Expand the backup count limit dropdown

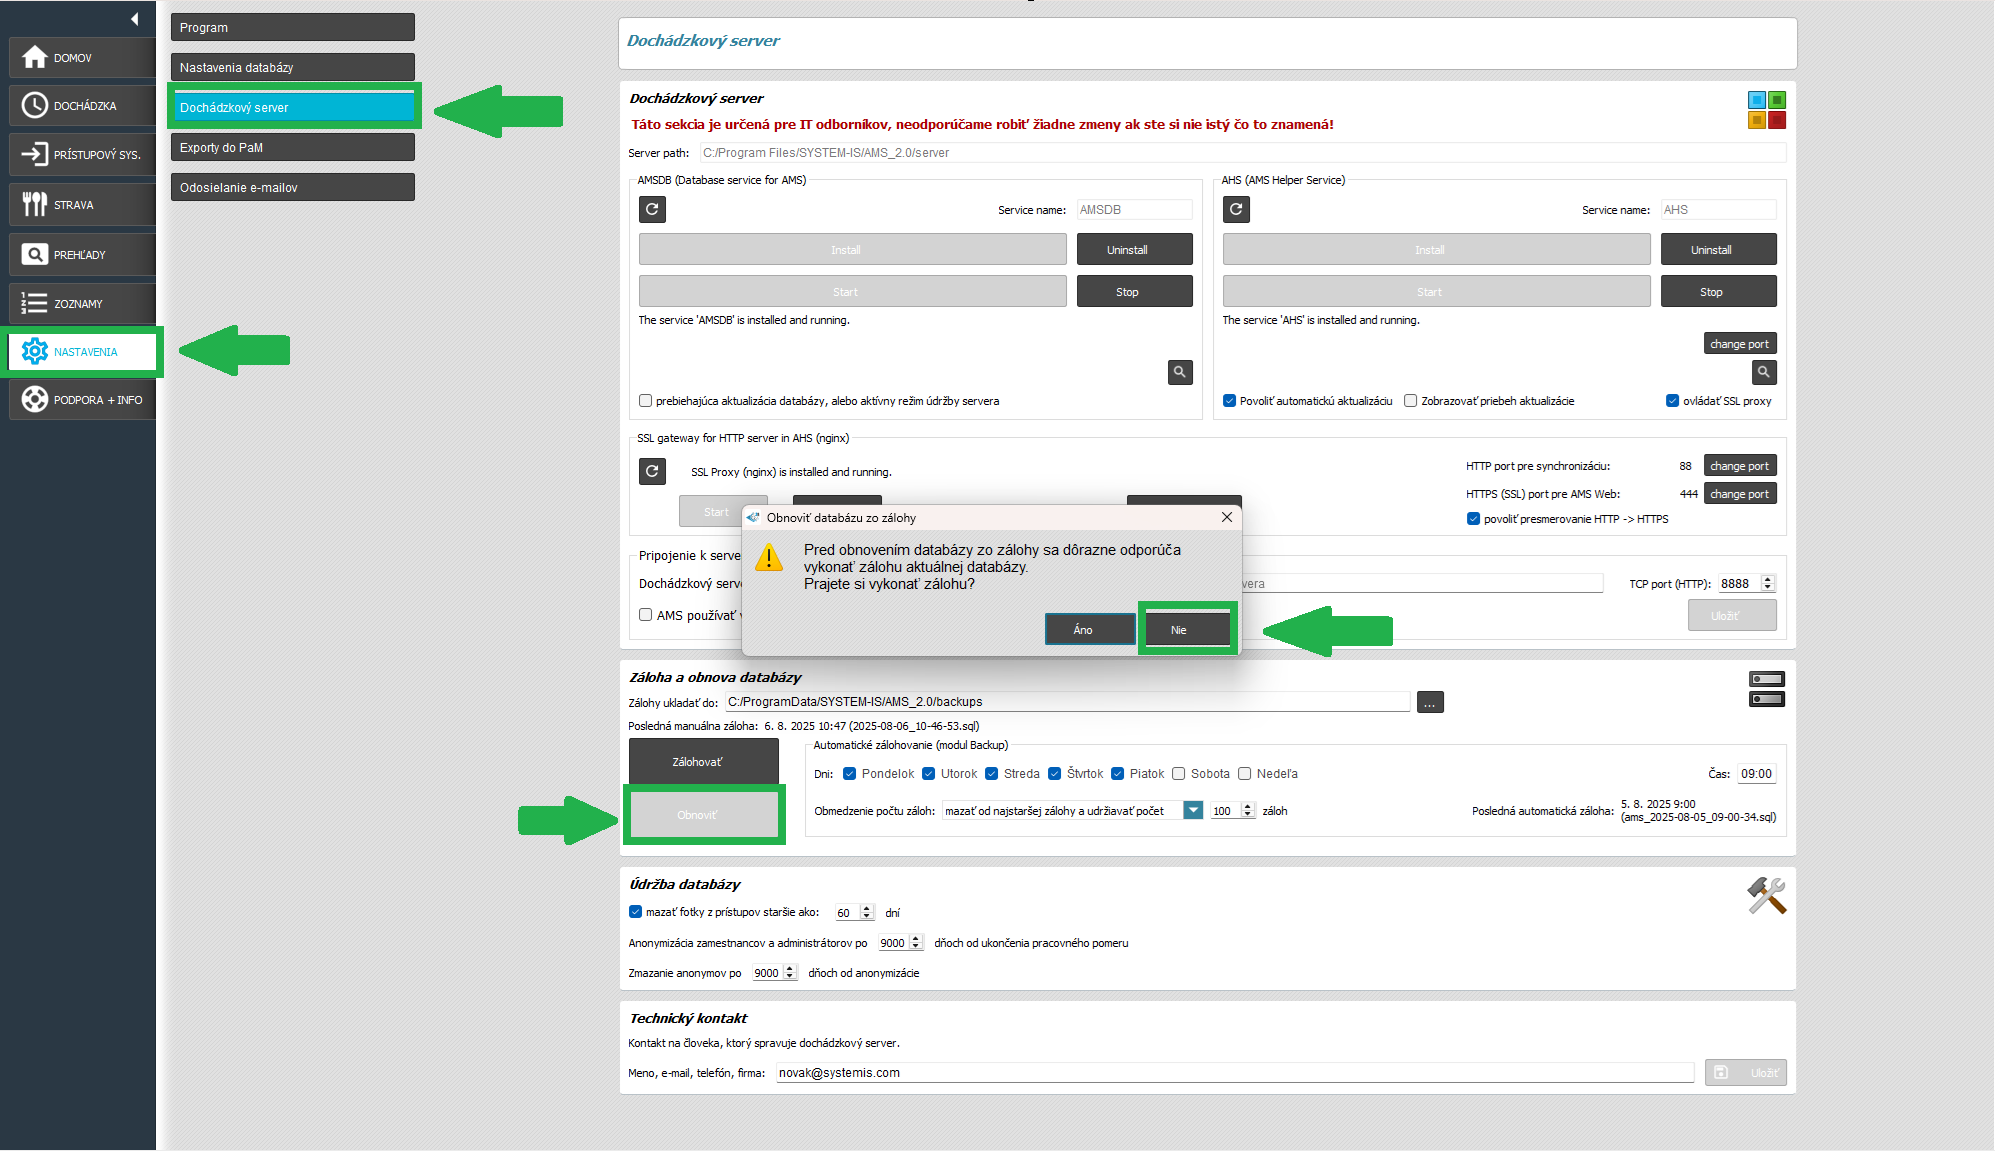(1193, 811)
